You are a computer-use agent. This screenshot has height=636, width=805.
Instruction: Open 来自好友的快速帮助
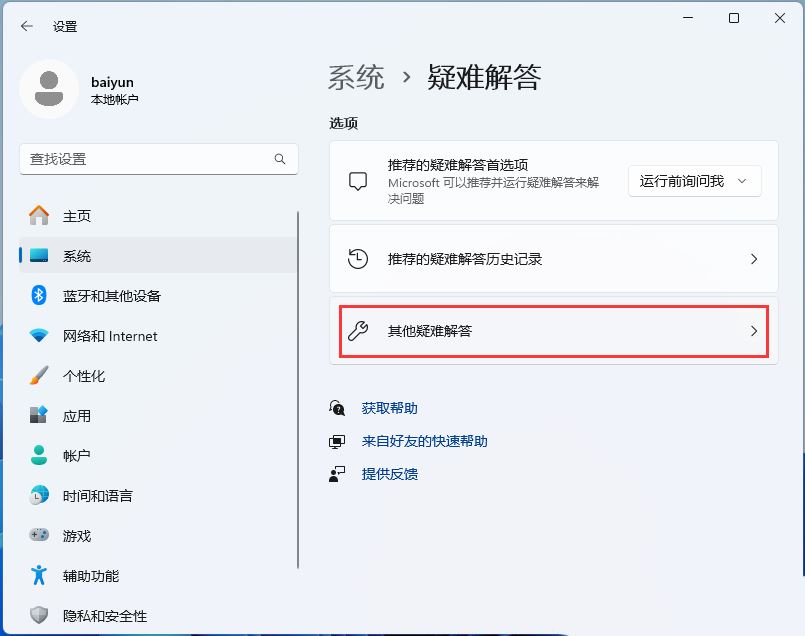[x=424, y=440]
